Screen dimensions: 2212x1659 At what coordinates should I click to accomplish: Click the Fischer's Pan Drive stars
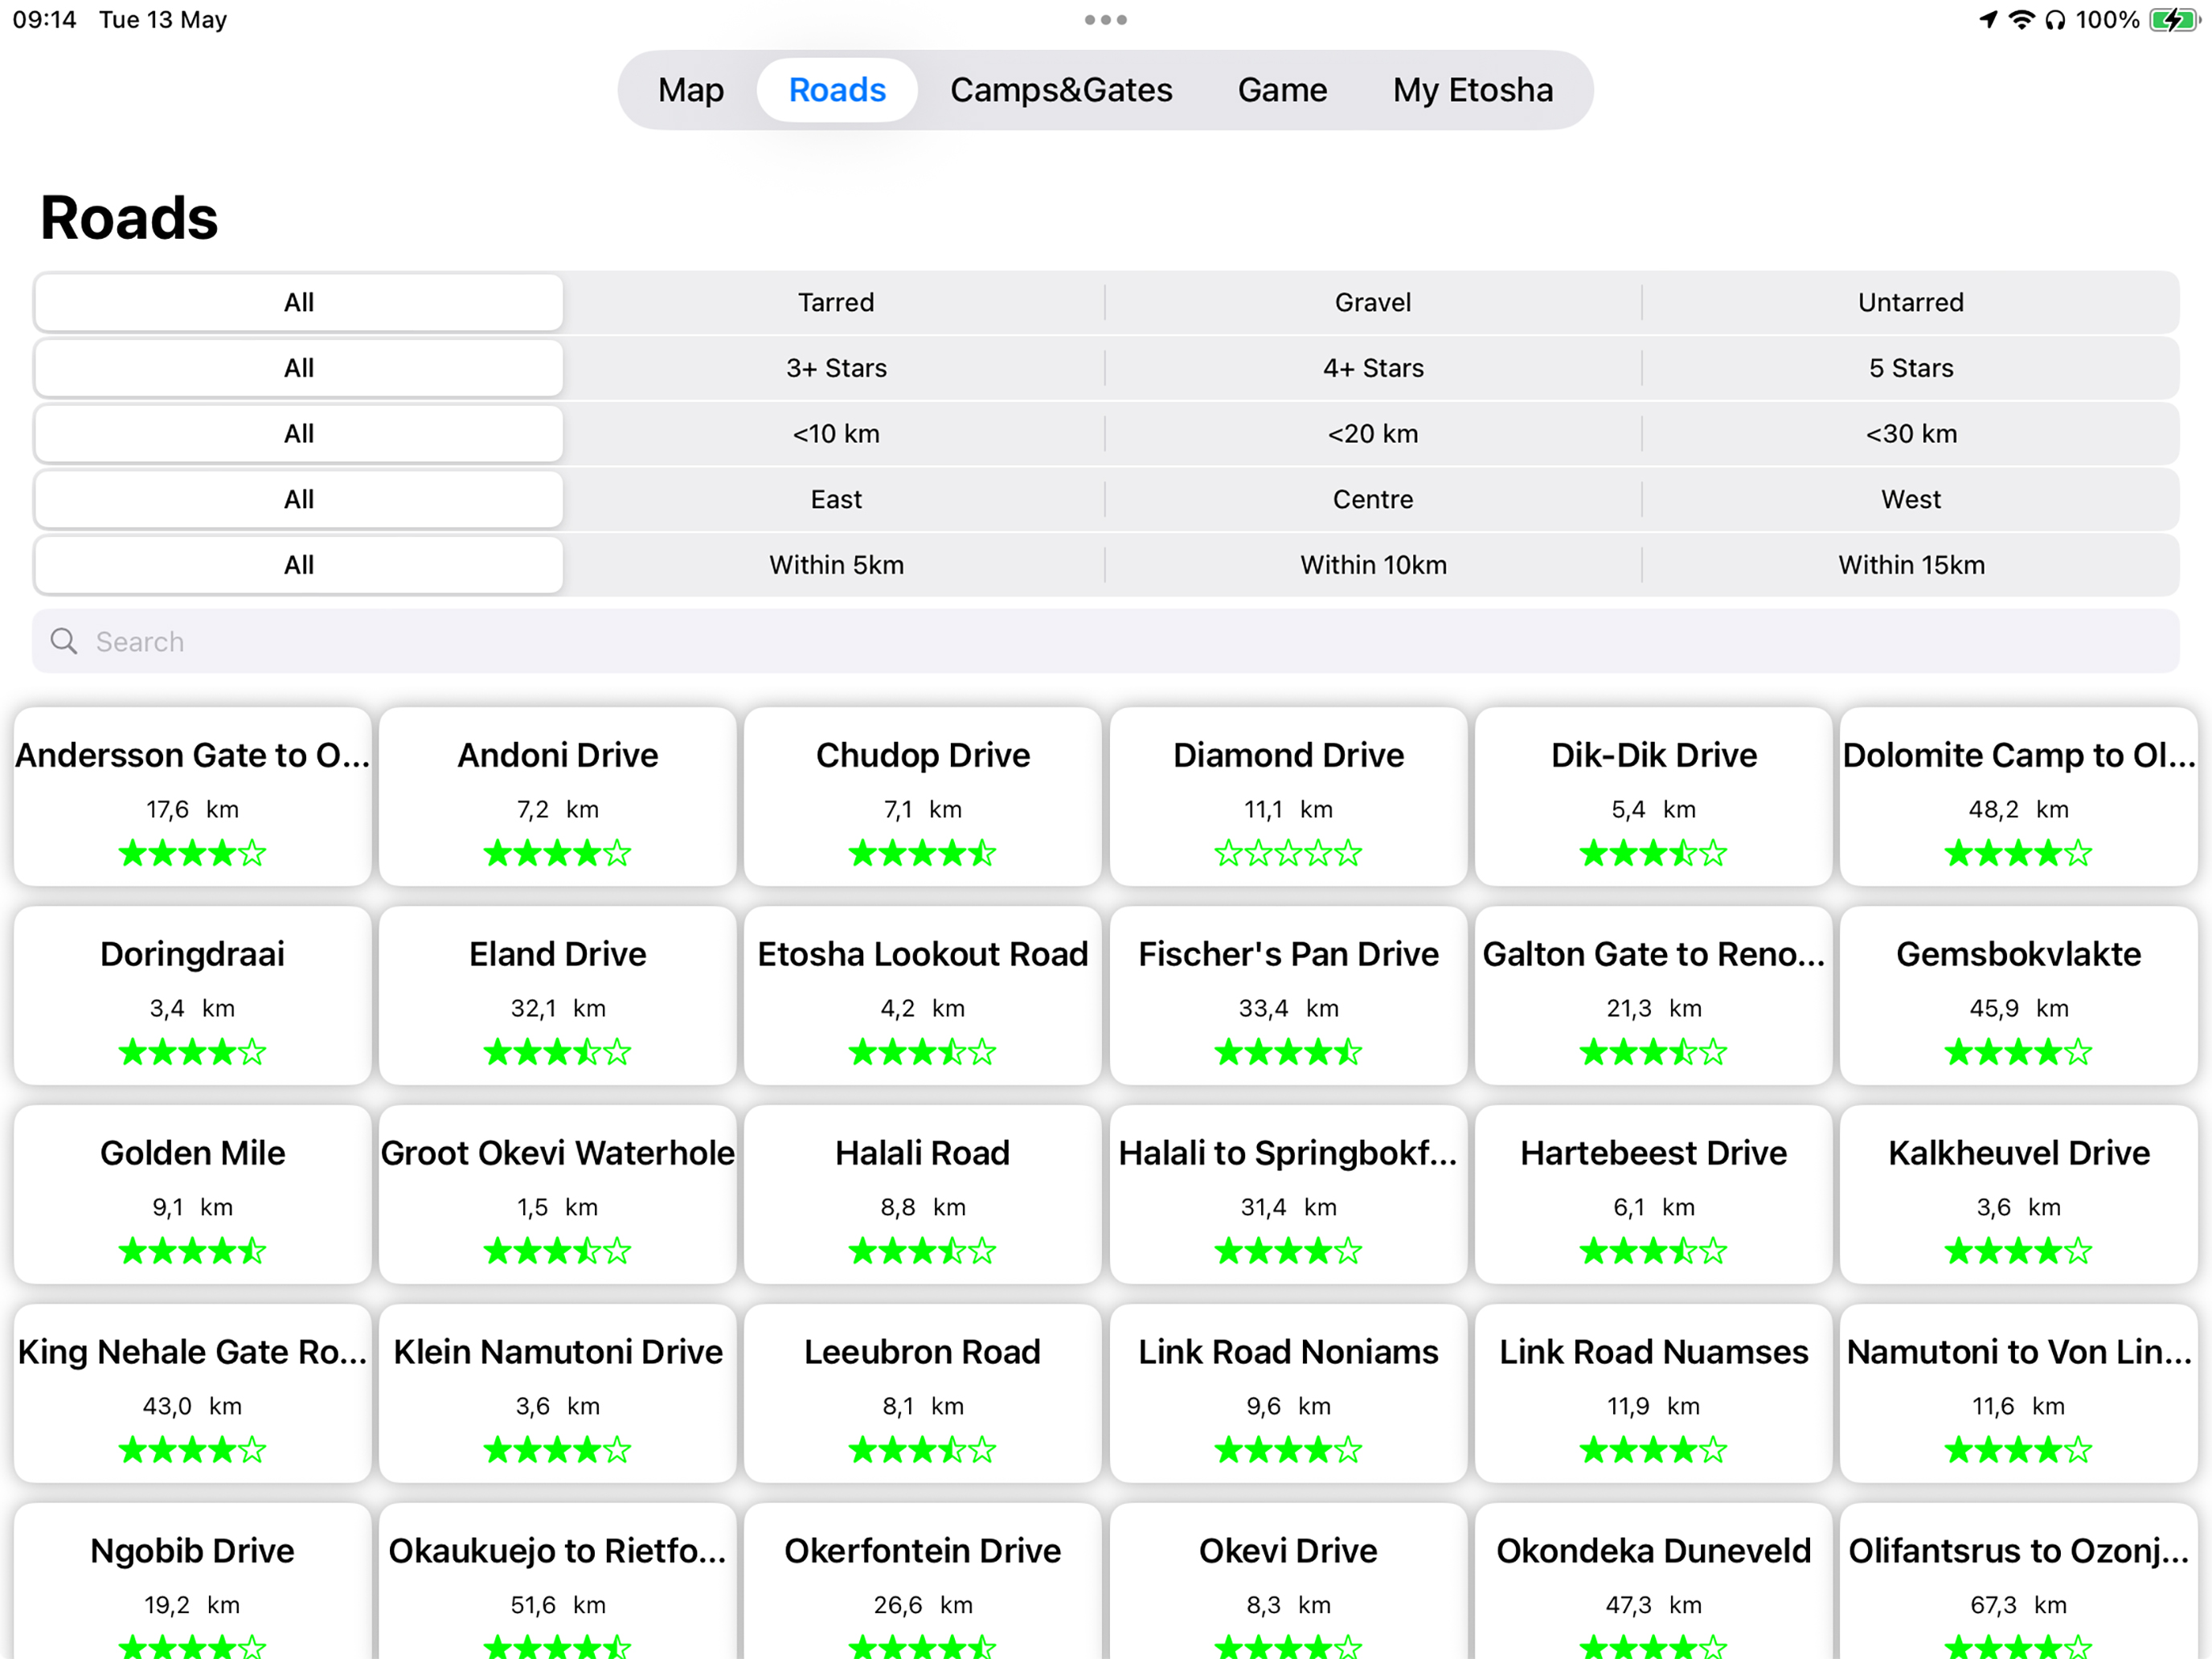coord(1288,1052)
